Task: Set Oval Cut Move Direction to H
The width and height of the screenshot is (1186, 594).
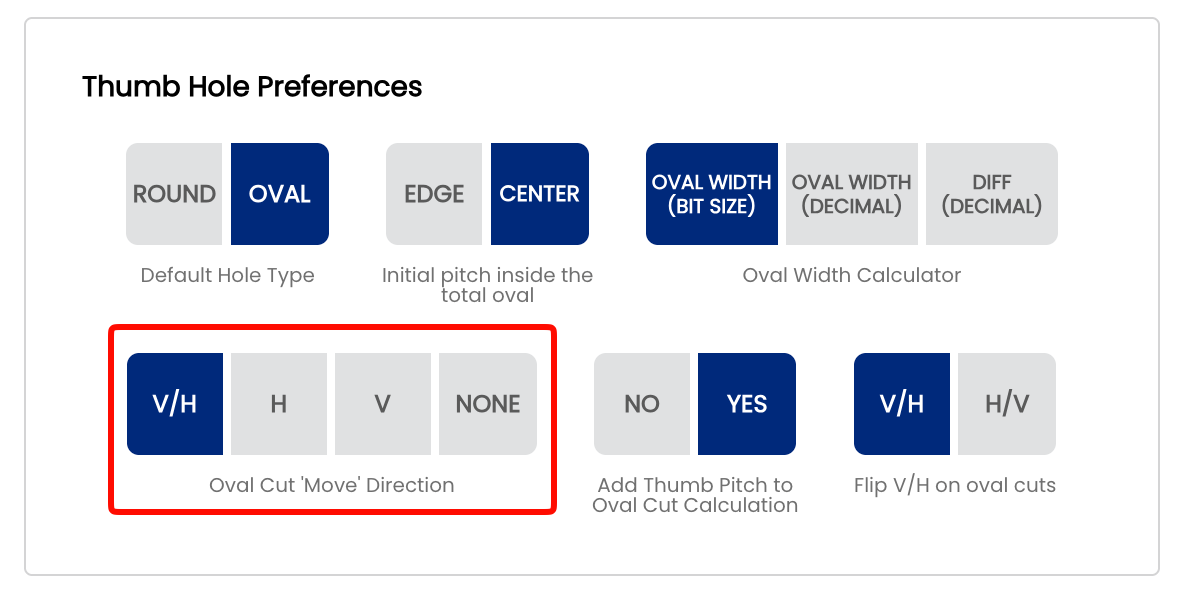Action: click(x=279, y=404)
